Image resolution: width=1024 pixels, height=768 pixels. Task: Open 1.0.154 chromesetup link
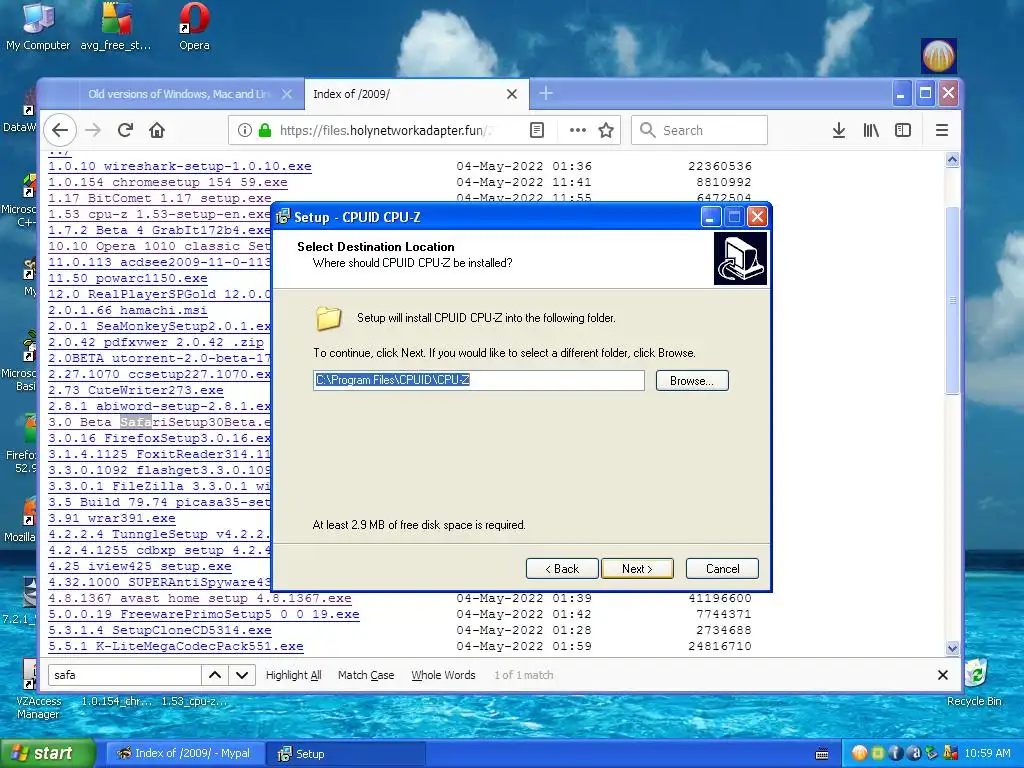(x=168, y=182)
